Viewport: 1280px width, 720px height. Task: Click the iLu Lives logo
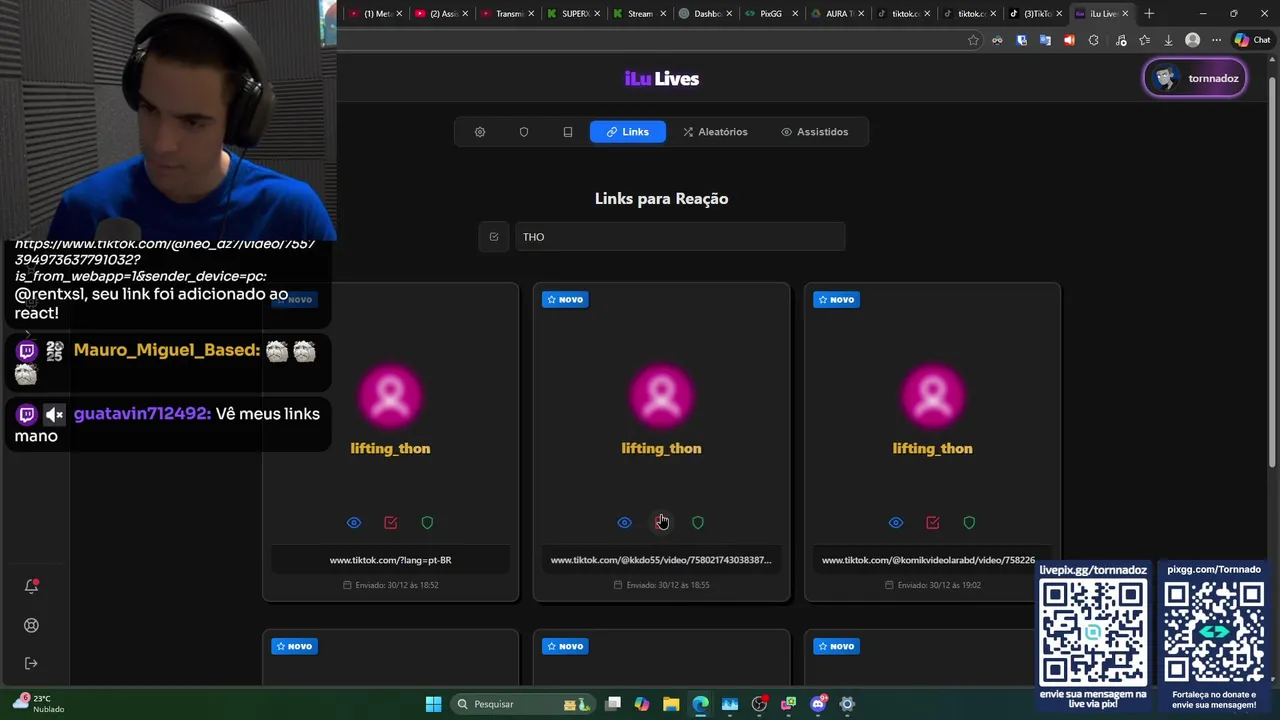tap(661, 79)
